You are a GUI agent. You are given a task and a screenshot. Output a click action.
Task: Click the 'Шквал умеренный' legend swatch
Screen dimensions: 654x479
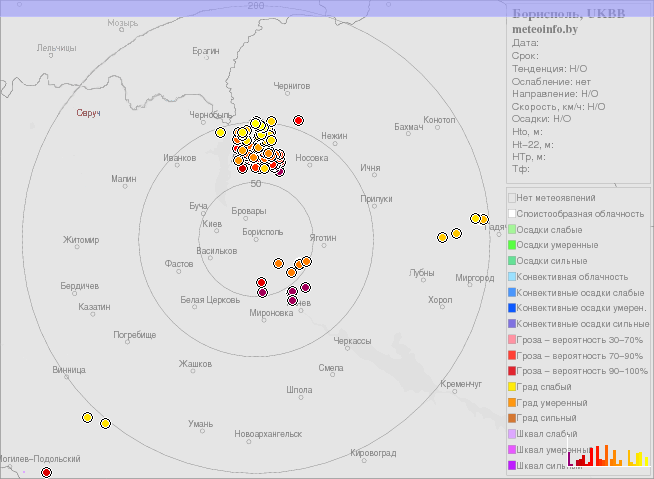(x=512, y=450)
